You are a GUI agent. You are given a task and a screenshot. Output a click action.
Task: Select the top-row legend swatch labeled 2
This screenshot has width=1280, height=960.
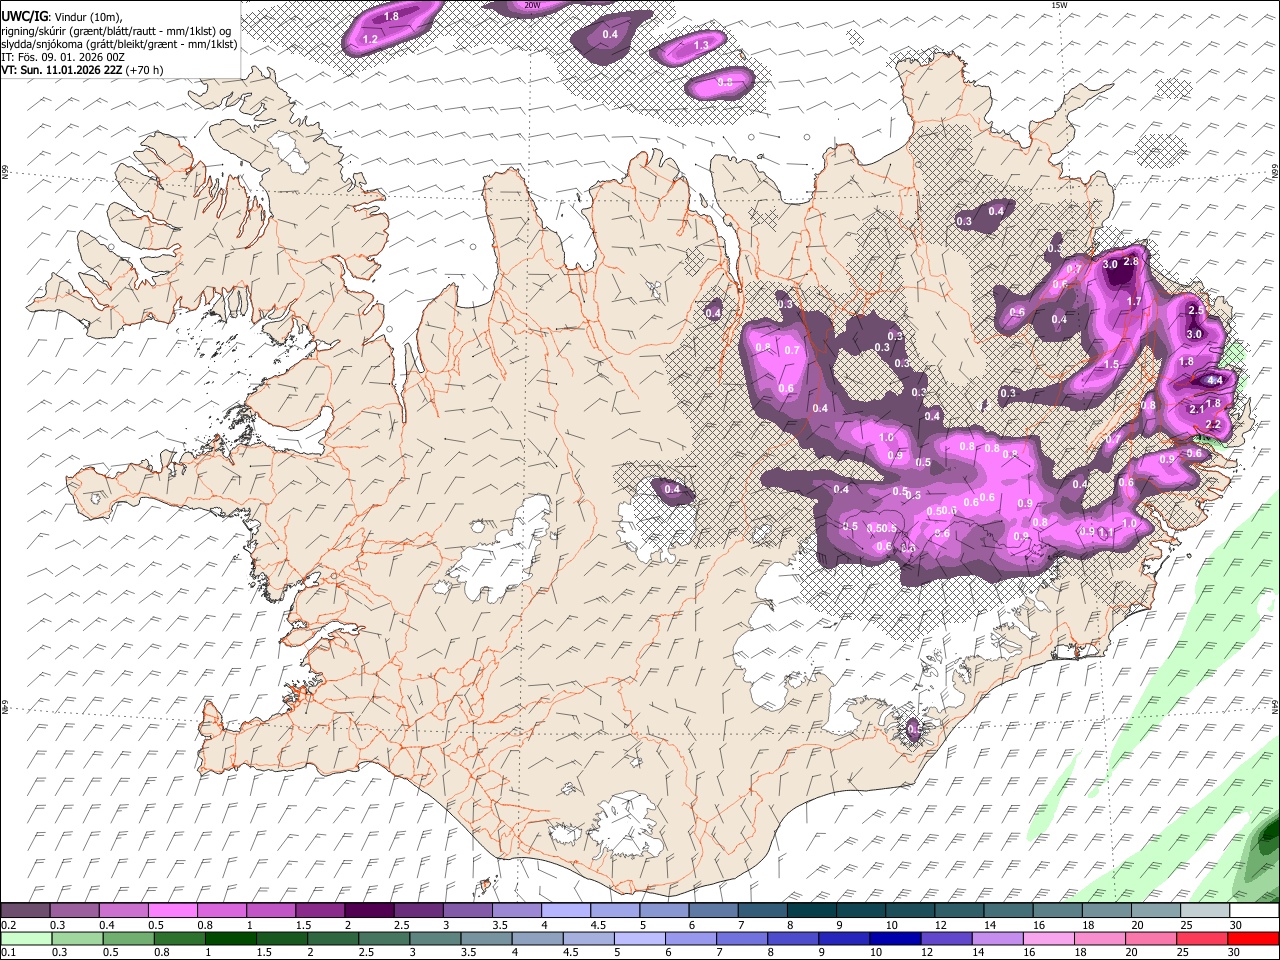(368, 911)
